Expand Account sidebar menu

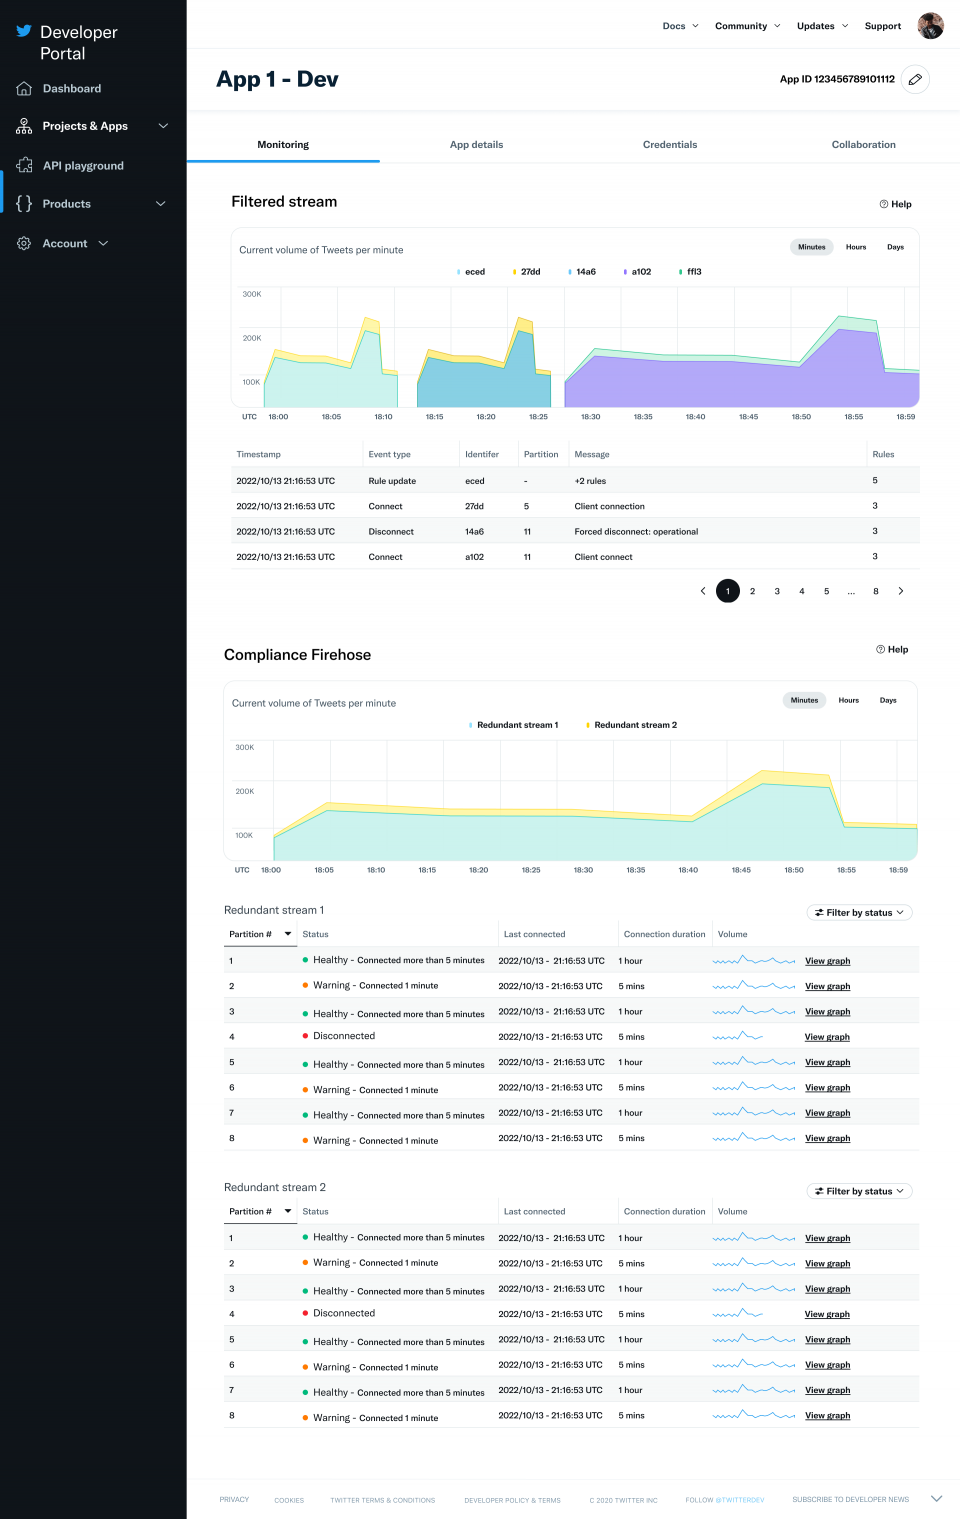(x=103, y=243)
